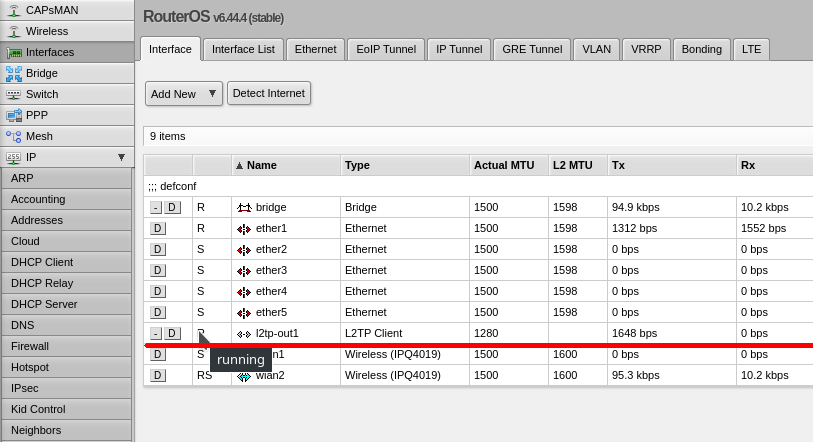Open the ether1 interface name link

[x=271, y=228]
